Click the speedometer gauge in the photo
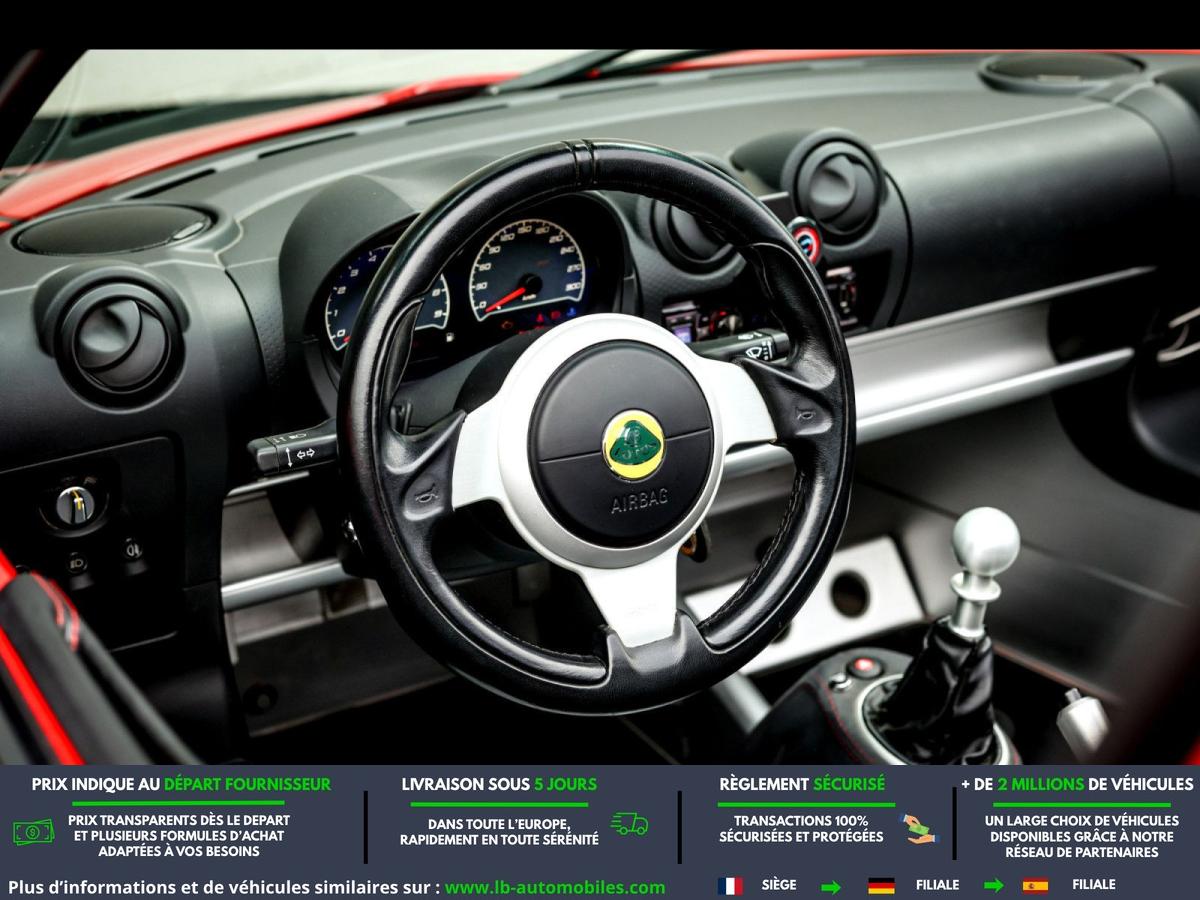Image resolution: width=1200 pixels, height=900 pixels. [527, 271]
